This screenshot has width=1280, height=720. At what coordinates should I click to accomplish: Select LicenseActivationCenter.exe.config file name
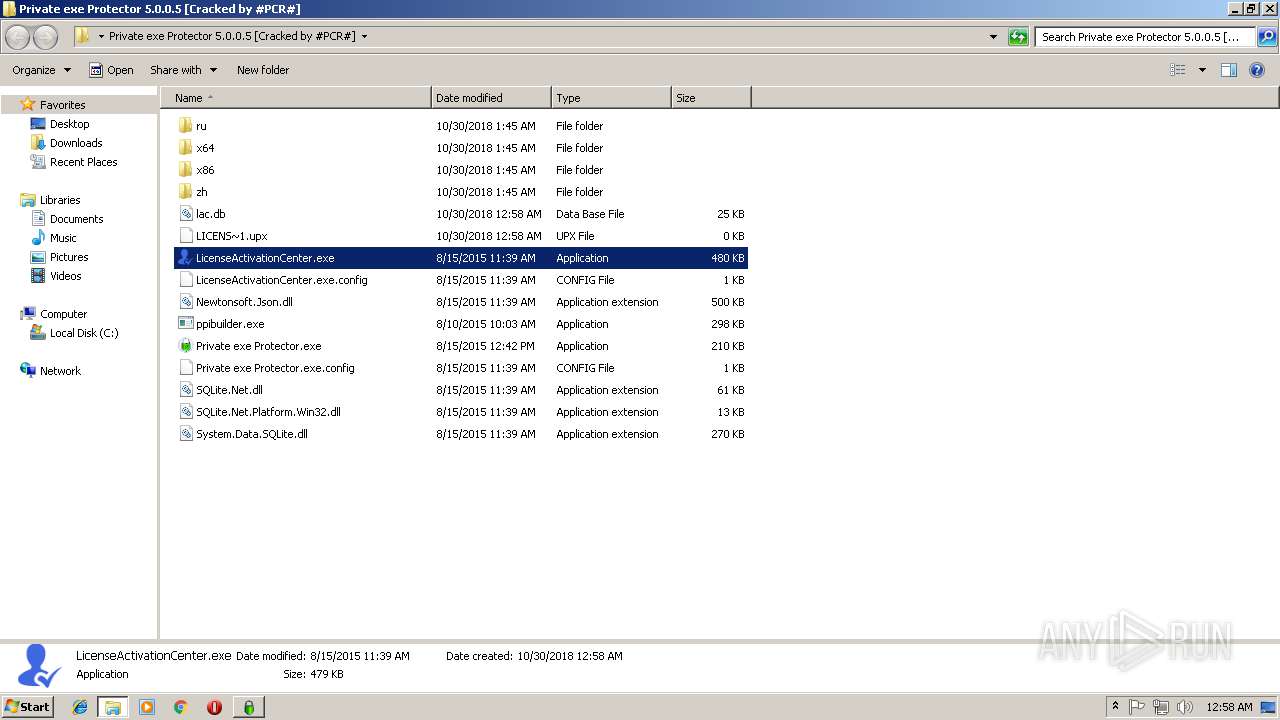click(281, 280)
